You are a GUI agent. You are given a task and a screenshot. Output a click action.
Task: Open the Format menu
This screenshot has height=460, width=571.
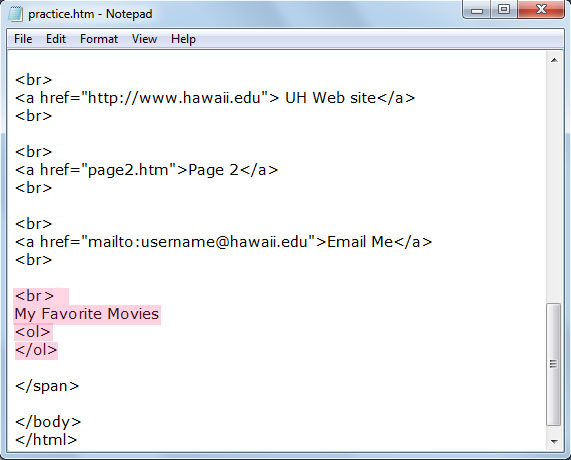[x=99, y=39]
